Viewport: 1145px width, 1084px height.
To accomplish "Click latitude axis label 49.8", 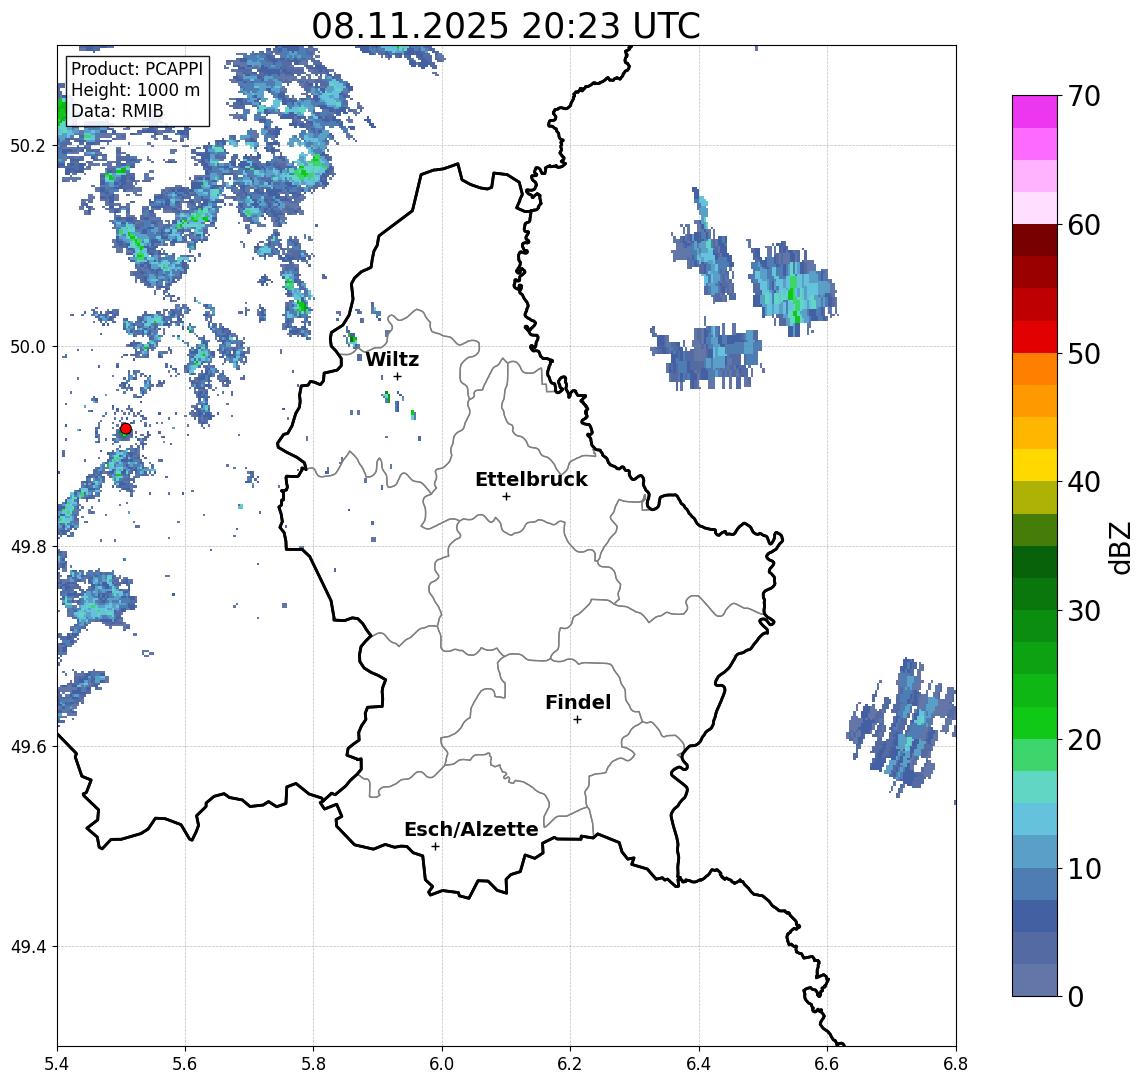I will click(x=28, y=546).
